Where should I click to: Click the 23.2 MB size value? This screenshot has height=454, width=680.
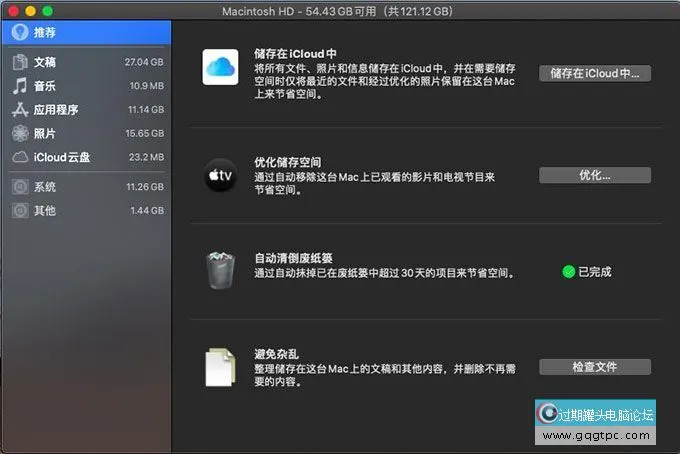(x=146, y=157)
